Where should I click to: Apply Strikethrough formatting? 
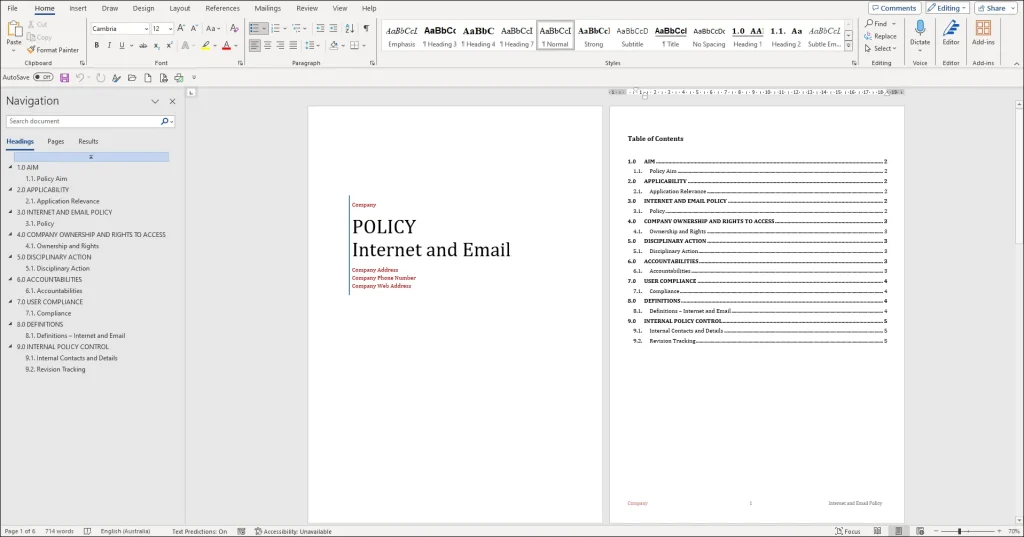[143, 46]
